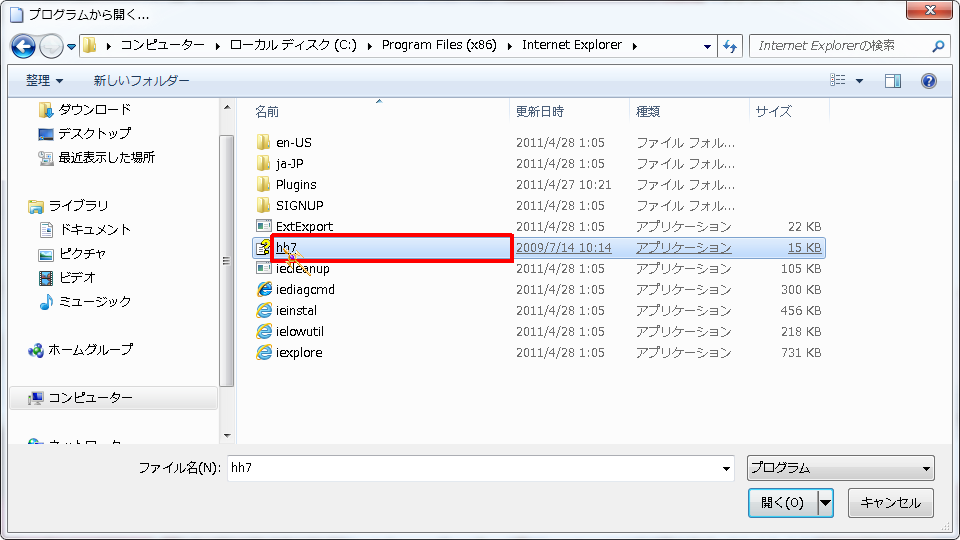The image size is (960, 540).
Task: Select the iediagcmd application icon
Action: point(263,290)
